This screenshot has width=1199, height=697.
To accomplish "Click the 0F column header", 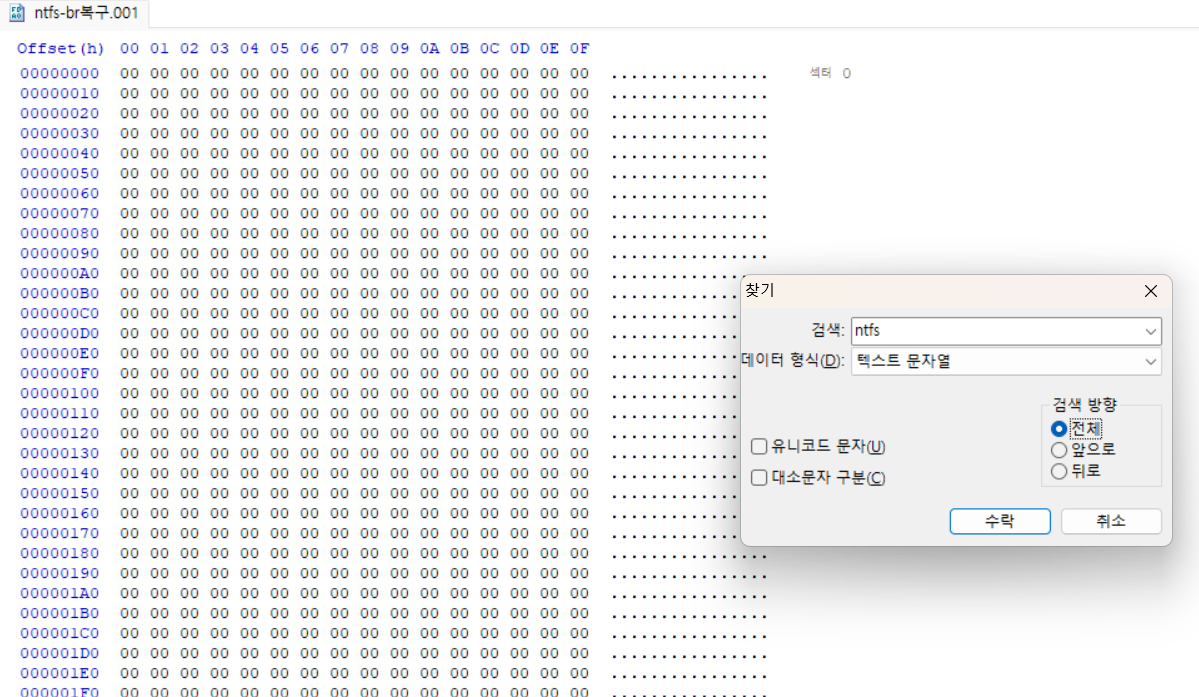I will point(580,48).
